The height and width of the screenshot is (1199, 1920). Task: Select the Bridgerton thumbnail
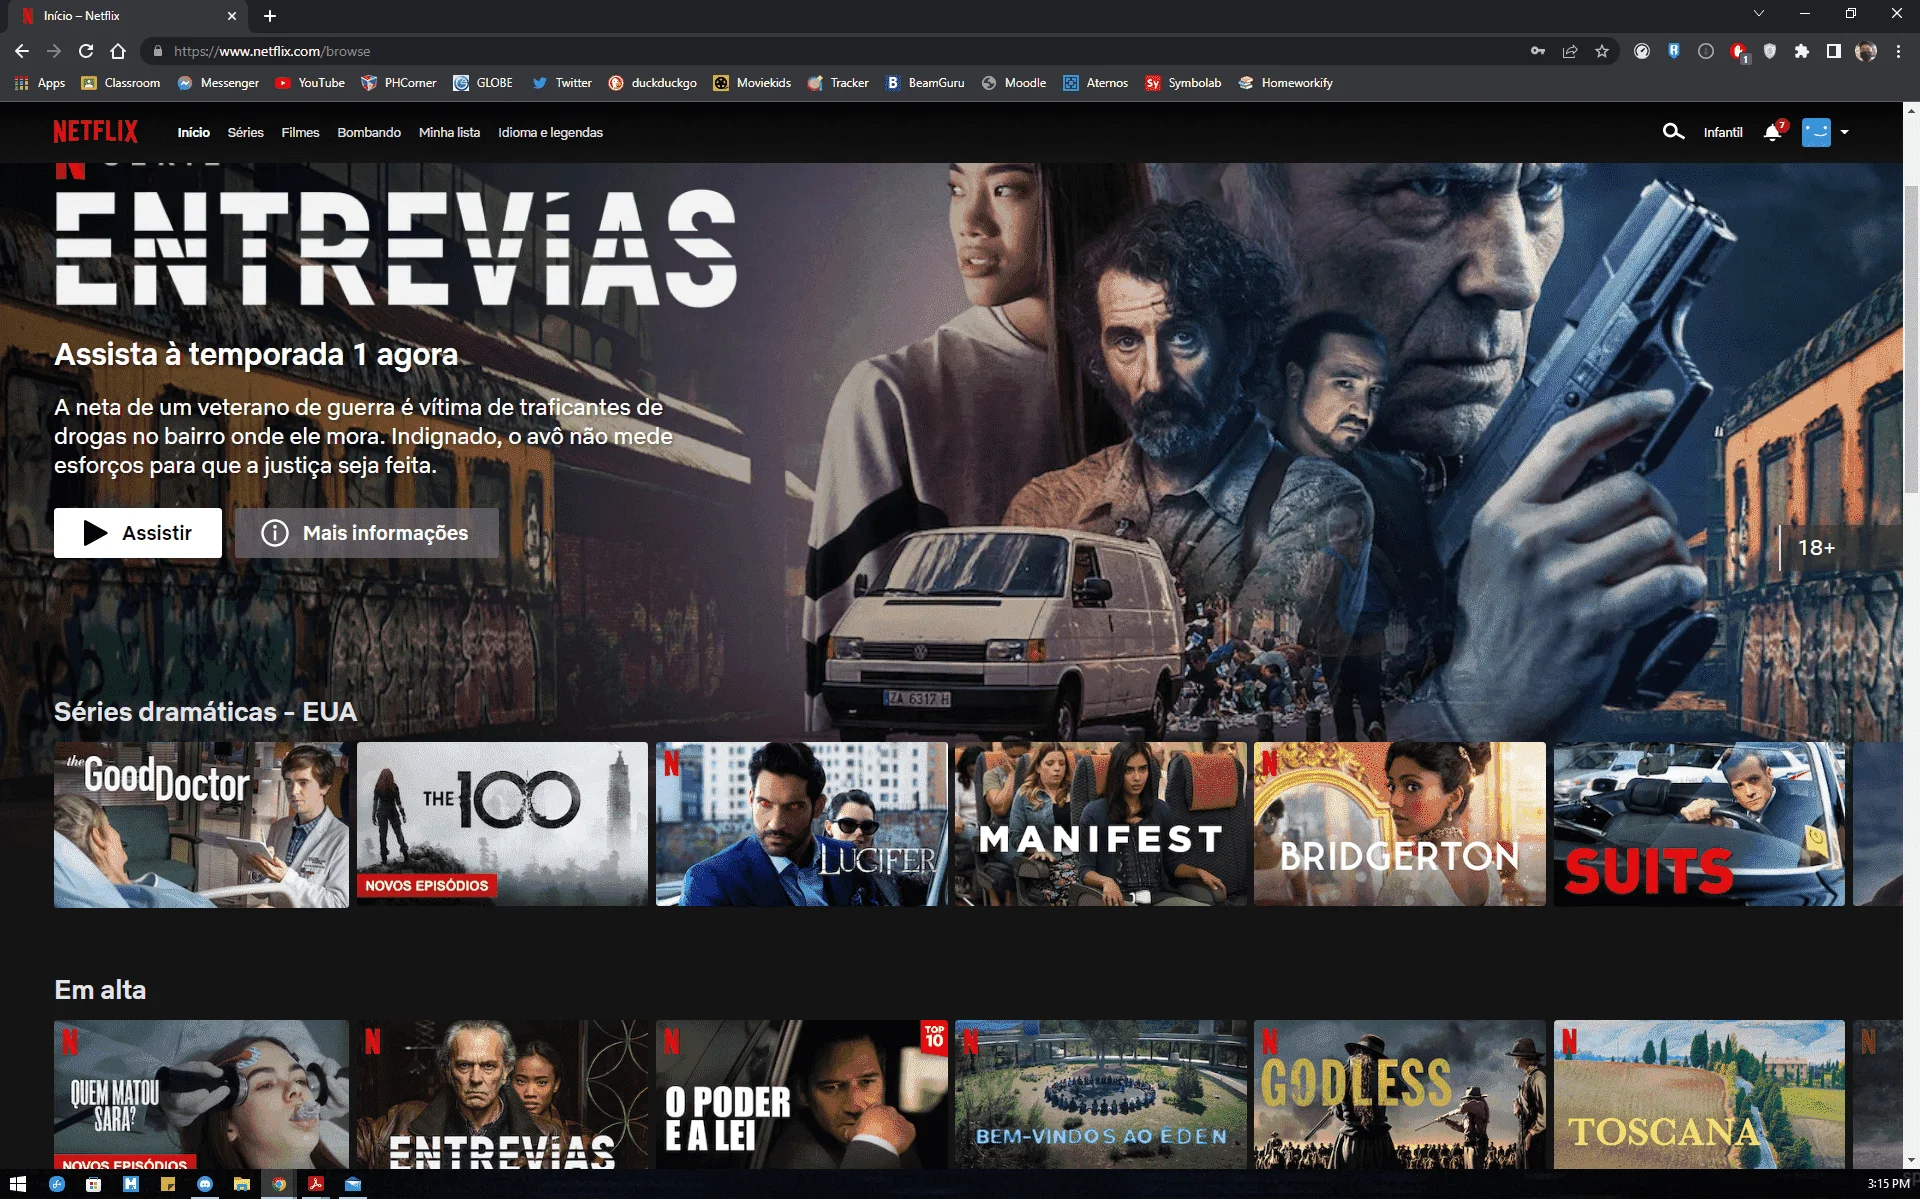point(1400,824)
